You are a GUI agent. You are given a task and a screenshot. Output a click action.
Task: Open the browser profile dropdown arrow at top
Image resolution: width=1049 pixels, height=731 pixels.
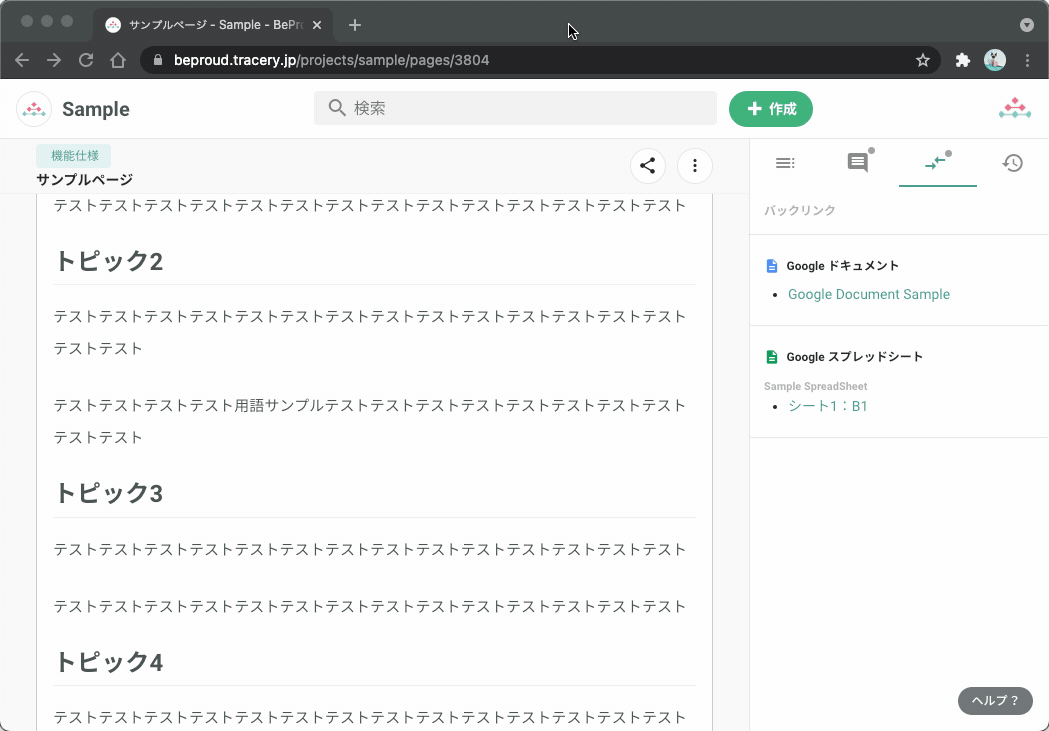coord(1026,25)
